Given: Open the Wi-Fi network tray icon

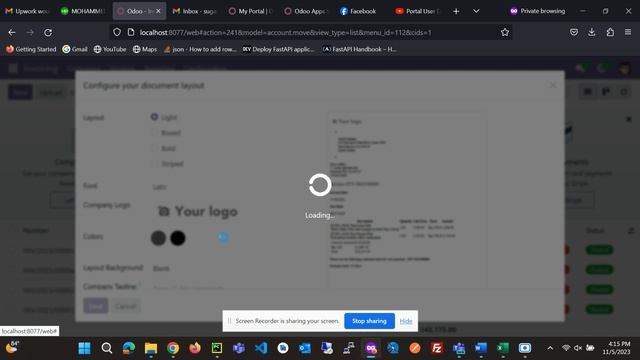Looking at the screenshot, I should pos(566,348).
